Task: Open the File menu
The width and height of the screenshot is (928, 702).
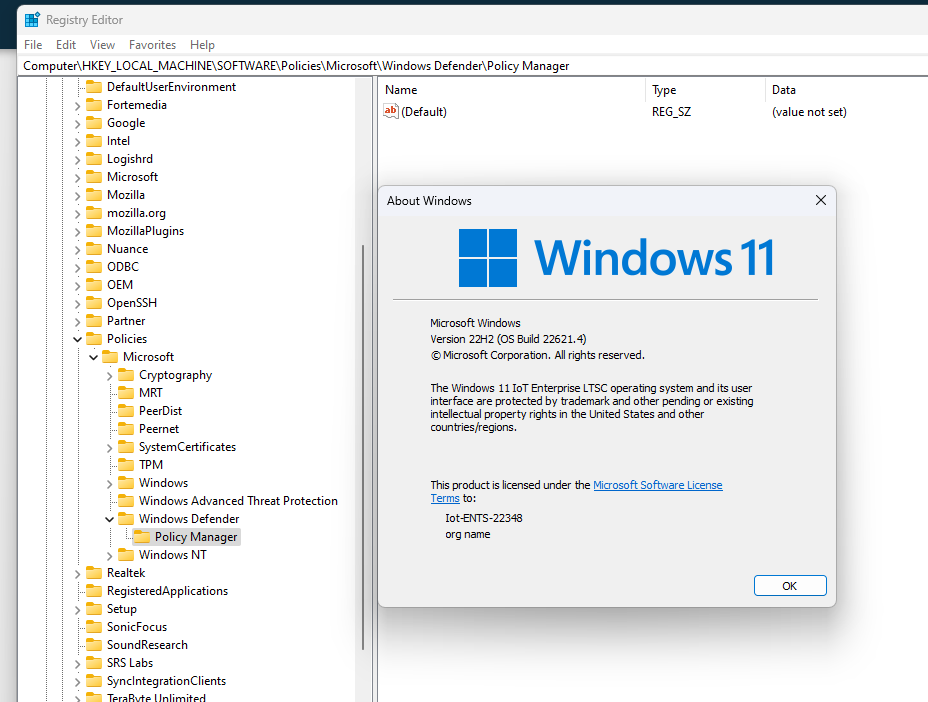Action: coord(33,45)
